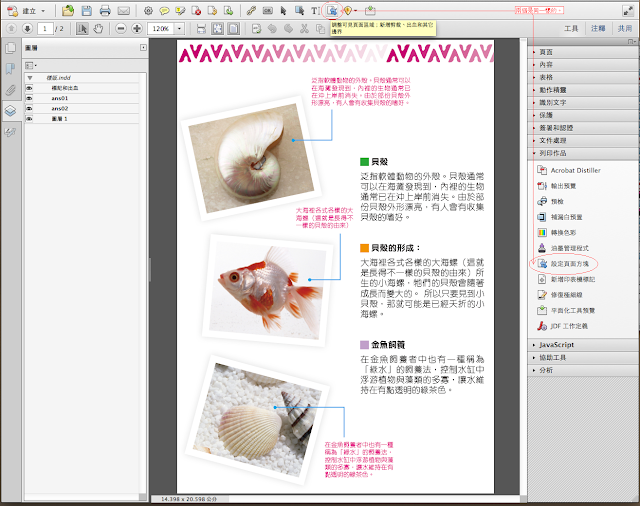
Task: Collapse the Layers panel with the top-right button
Action: [x=143, y=48]
